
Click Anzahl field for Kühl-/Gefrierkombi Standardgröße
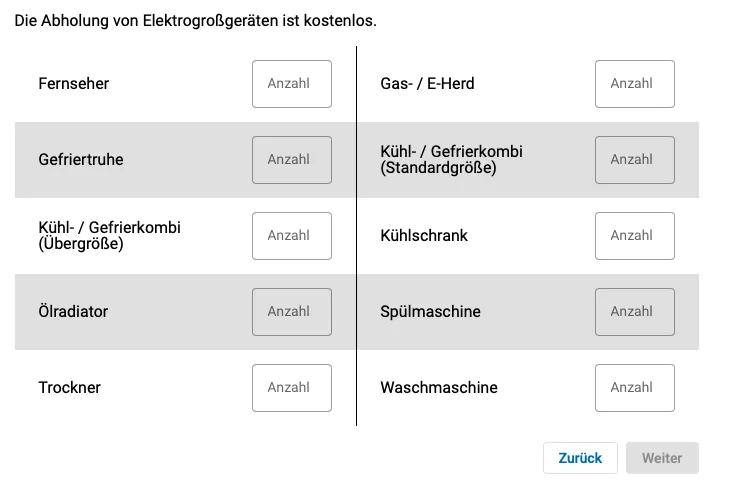tap(635, 160)
